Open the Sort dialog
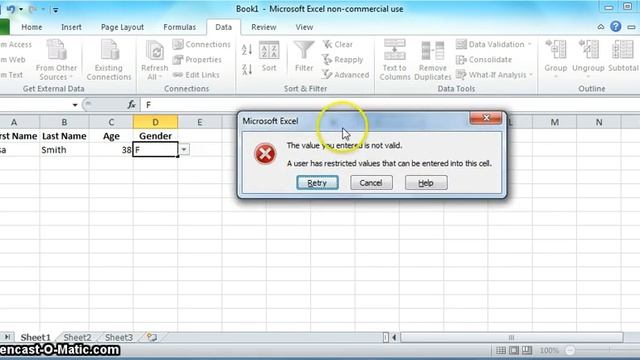Screen dimensions: 640x360 click(269, 56)
